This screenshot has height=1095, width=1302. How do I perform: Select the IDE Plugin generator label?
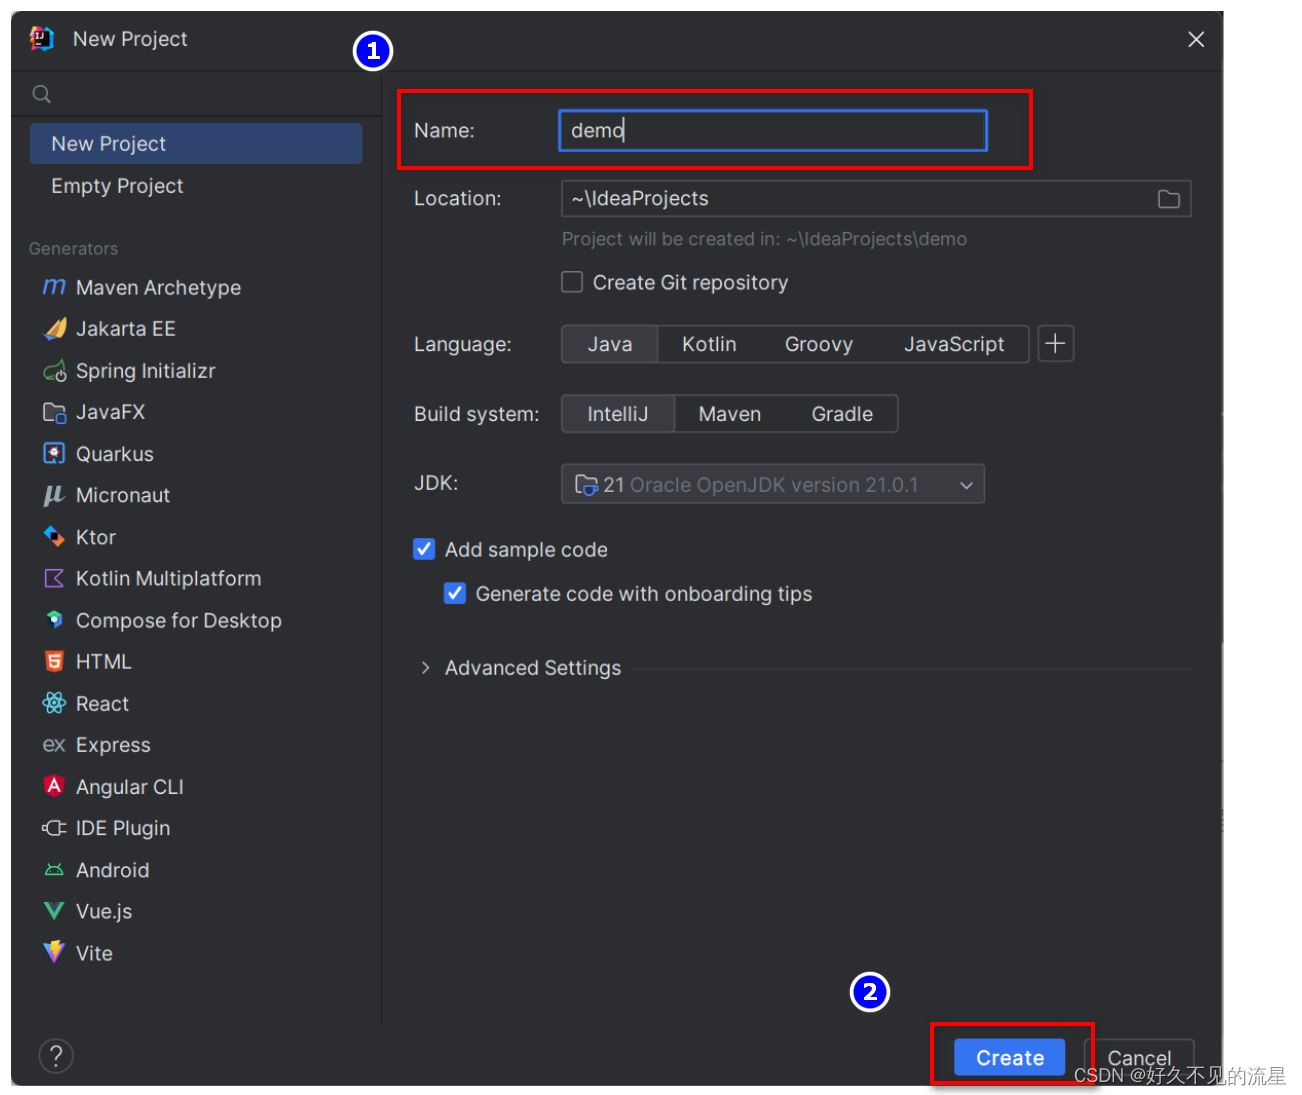tap(123, 828)
